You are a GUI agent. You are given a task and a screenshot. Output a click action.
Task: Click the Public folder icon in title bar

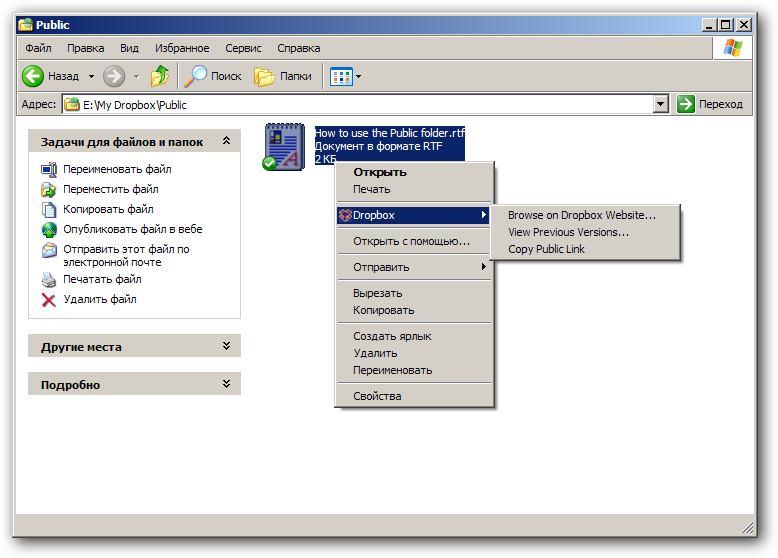click(x=25, y=25)
